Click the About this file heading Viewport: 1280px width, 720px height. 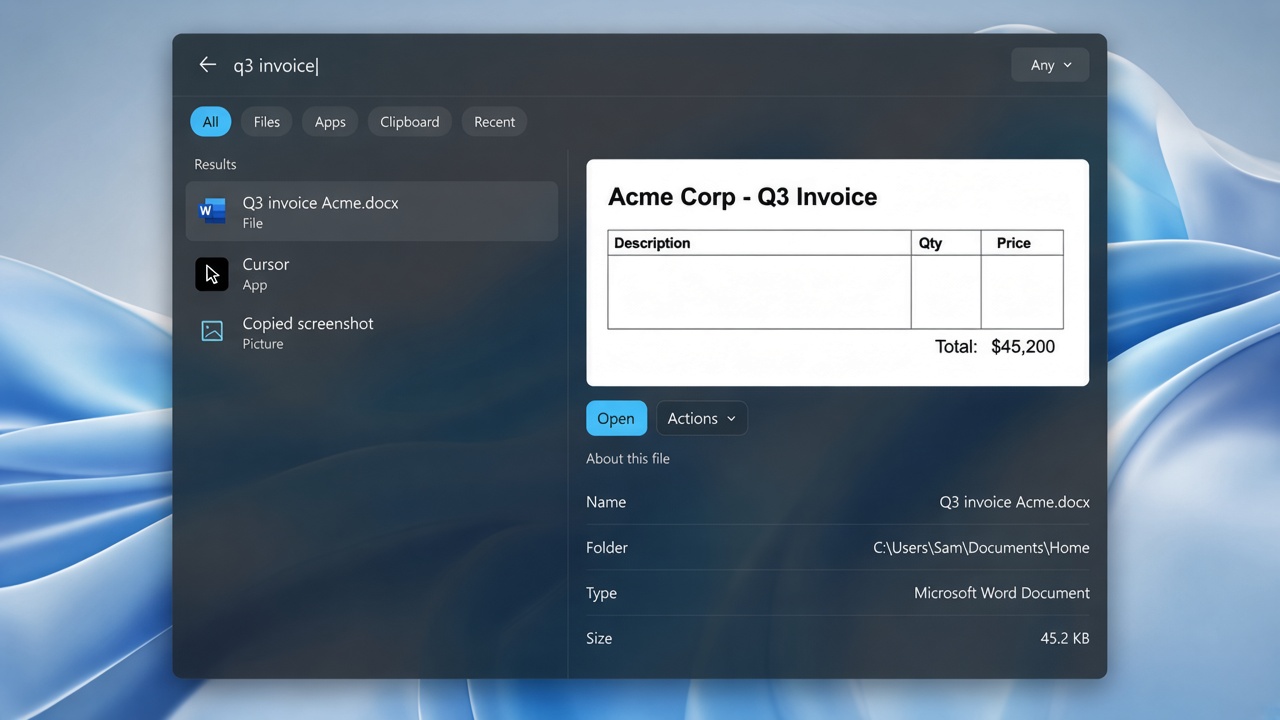click(x=628, y=458)
